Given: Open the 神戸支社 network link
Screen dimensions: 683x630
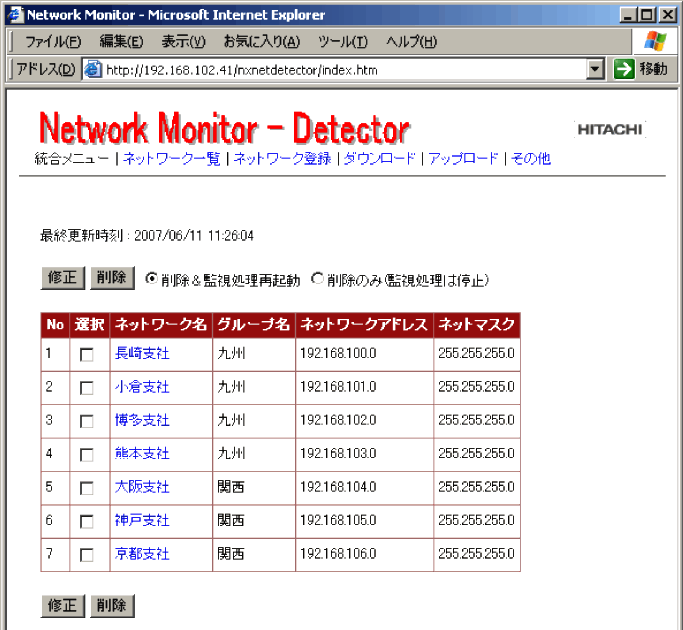Looking at the screenshot, I should (x=142, y=520).
